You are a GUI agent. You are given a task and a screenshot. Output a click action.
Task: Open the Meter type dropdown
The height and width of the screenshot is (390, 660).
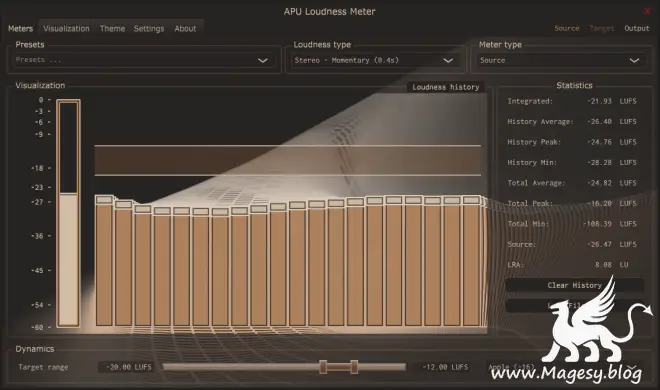561,60
